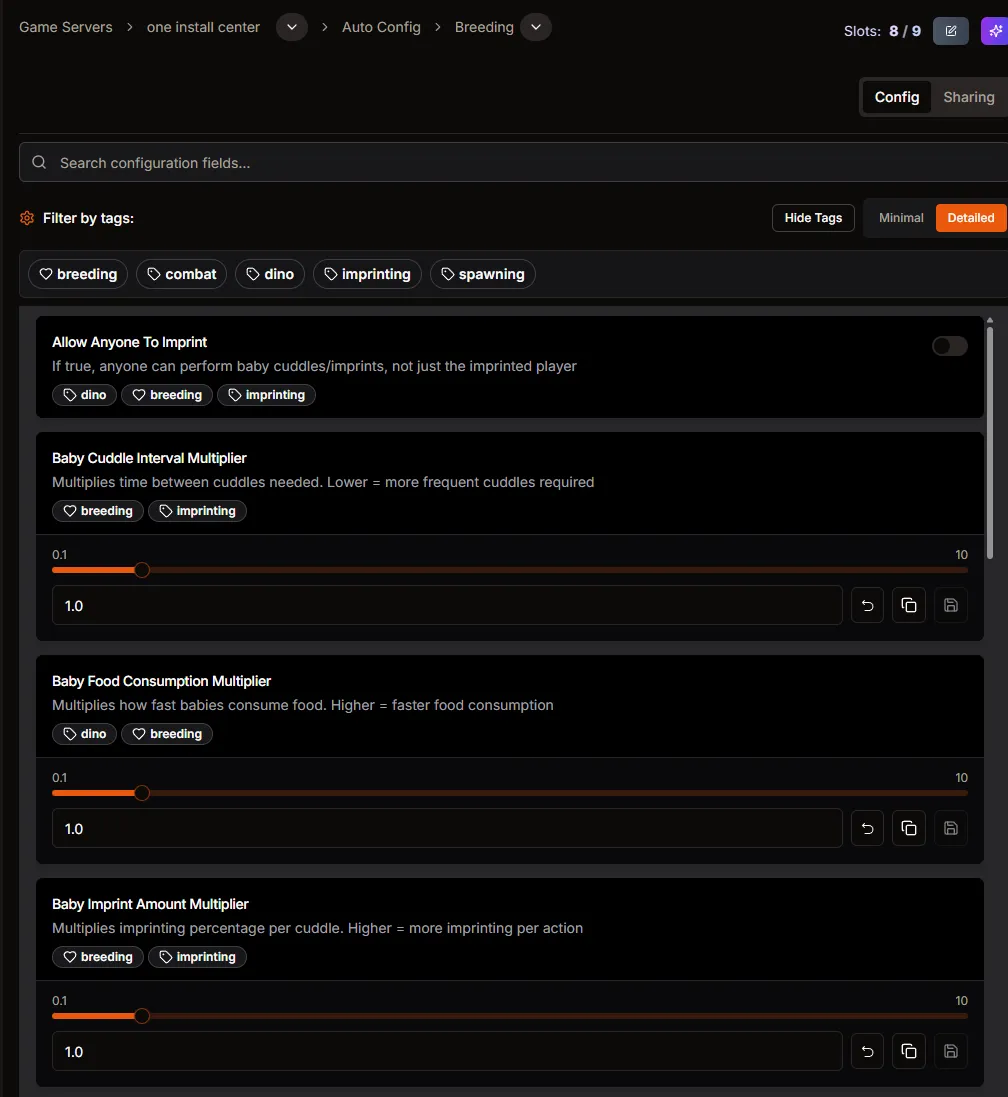Save the Baby Imprint Amount Multiplier setting
Screen dimensions: 1008x1097
coord(950,1051)
